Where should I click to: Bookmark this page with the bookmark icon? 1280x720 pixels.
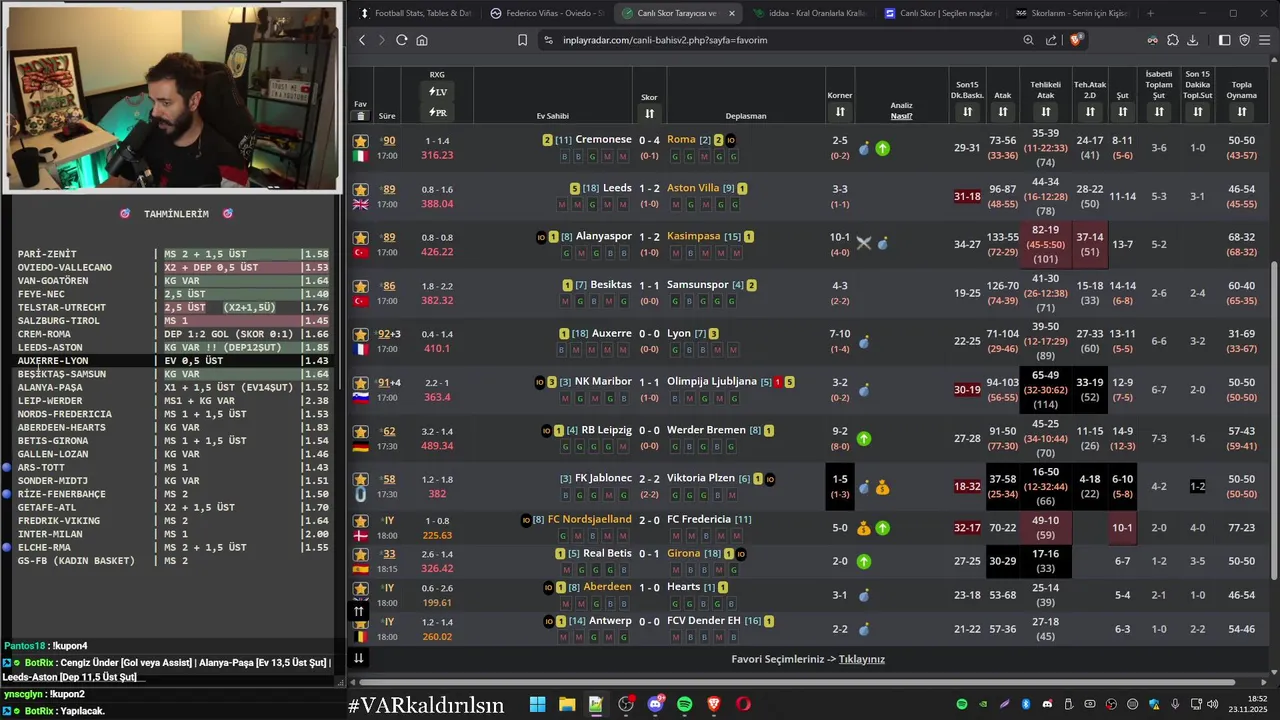click(522, 40)
